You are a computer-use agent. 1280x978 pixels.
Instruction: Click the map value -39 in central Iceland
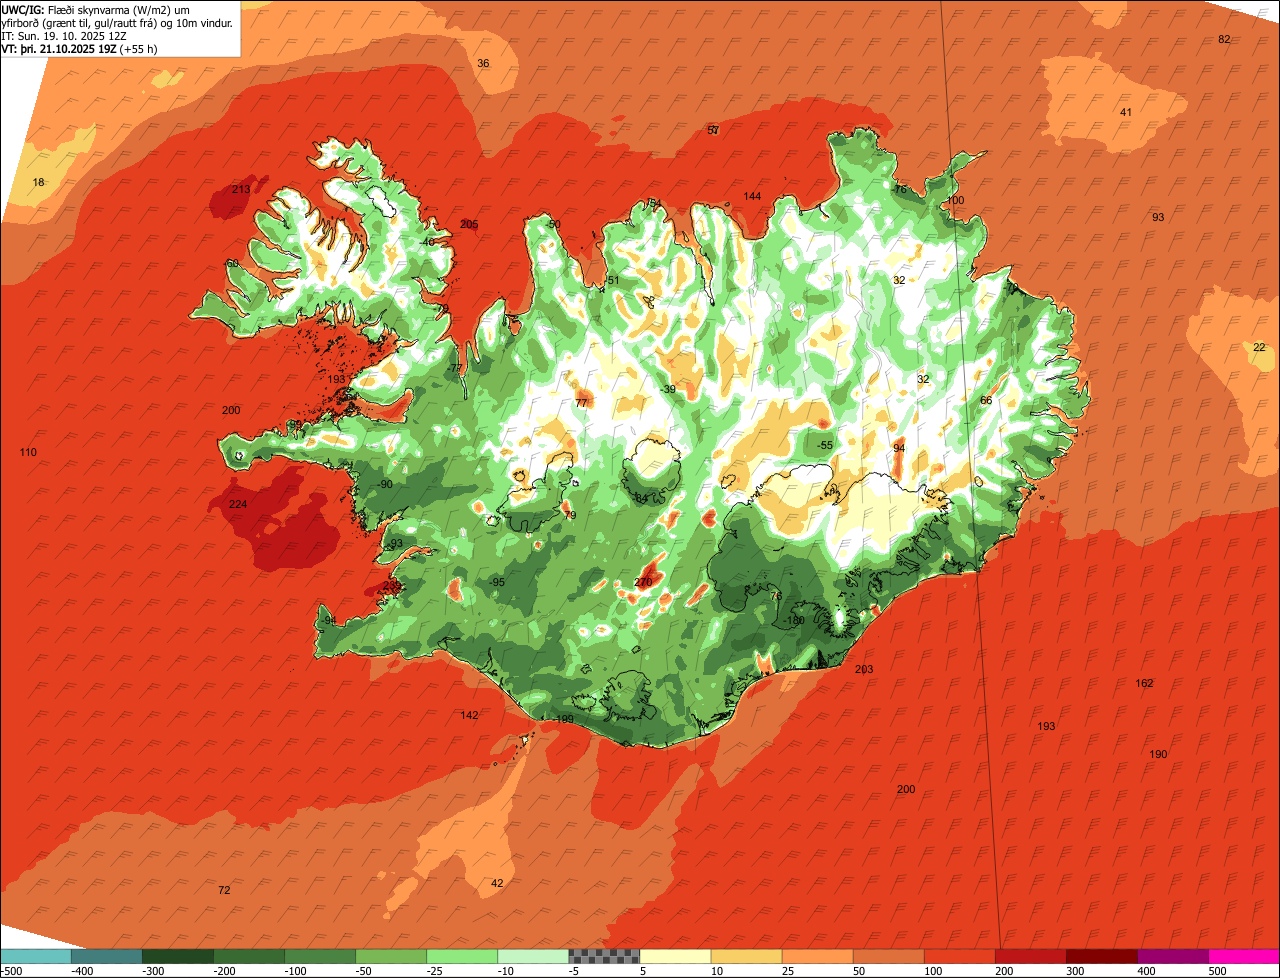pyautogui.click(x=668, y=389)
